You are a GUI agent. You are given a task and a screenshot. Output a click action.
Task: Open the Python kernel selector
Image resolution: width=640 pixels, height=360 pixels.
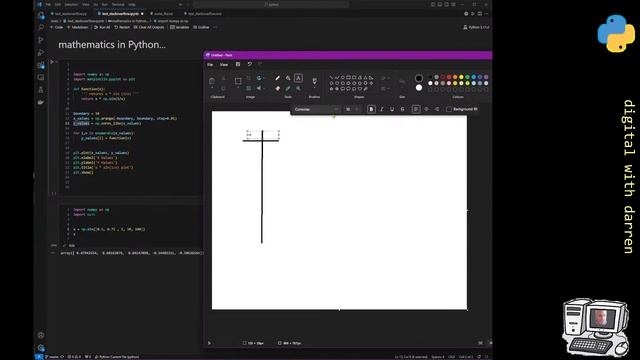point(476,27)
